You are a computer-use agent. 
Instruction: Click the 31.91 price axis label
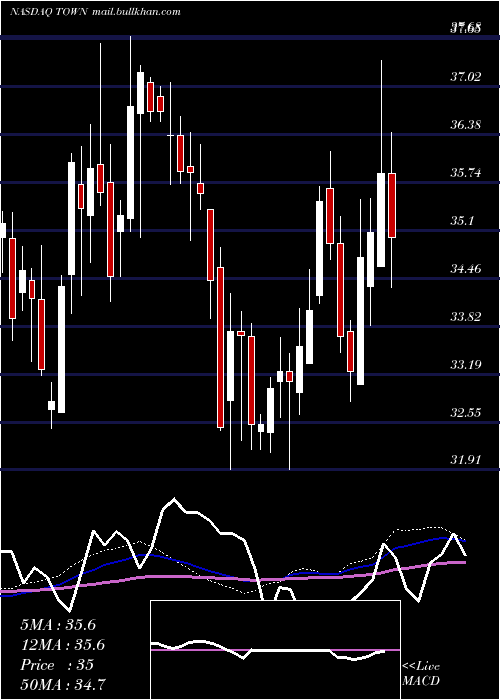point(466,460)
